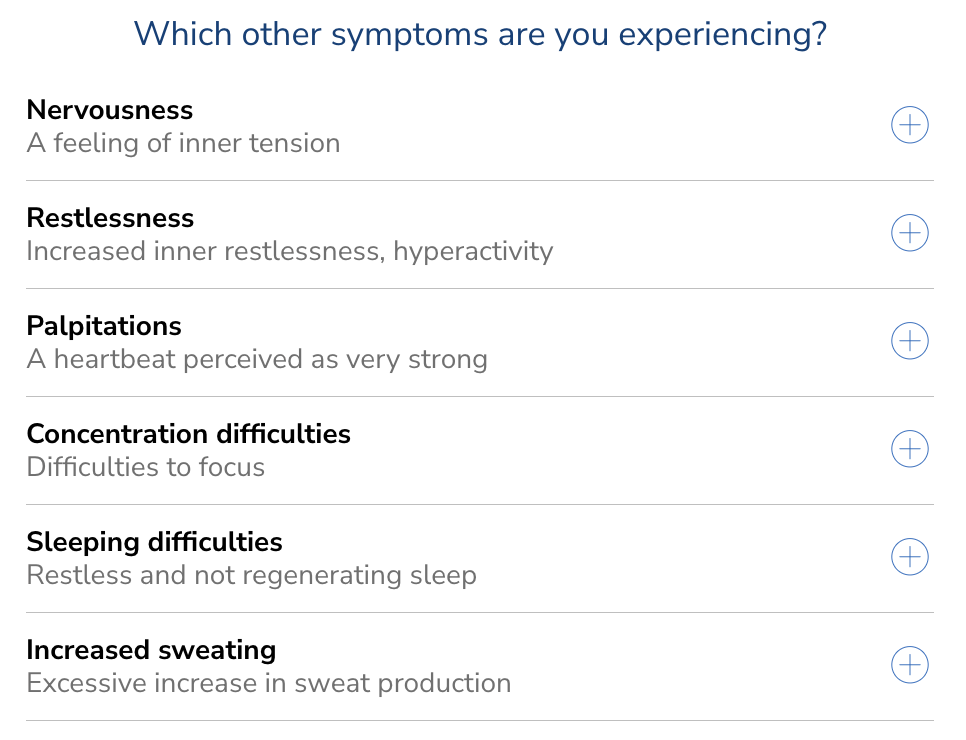
Task: Click "Restless and not regenerating sleep" text
Action: [251, 576]
